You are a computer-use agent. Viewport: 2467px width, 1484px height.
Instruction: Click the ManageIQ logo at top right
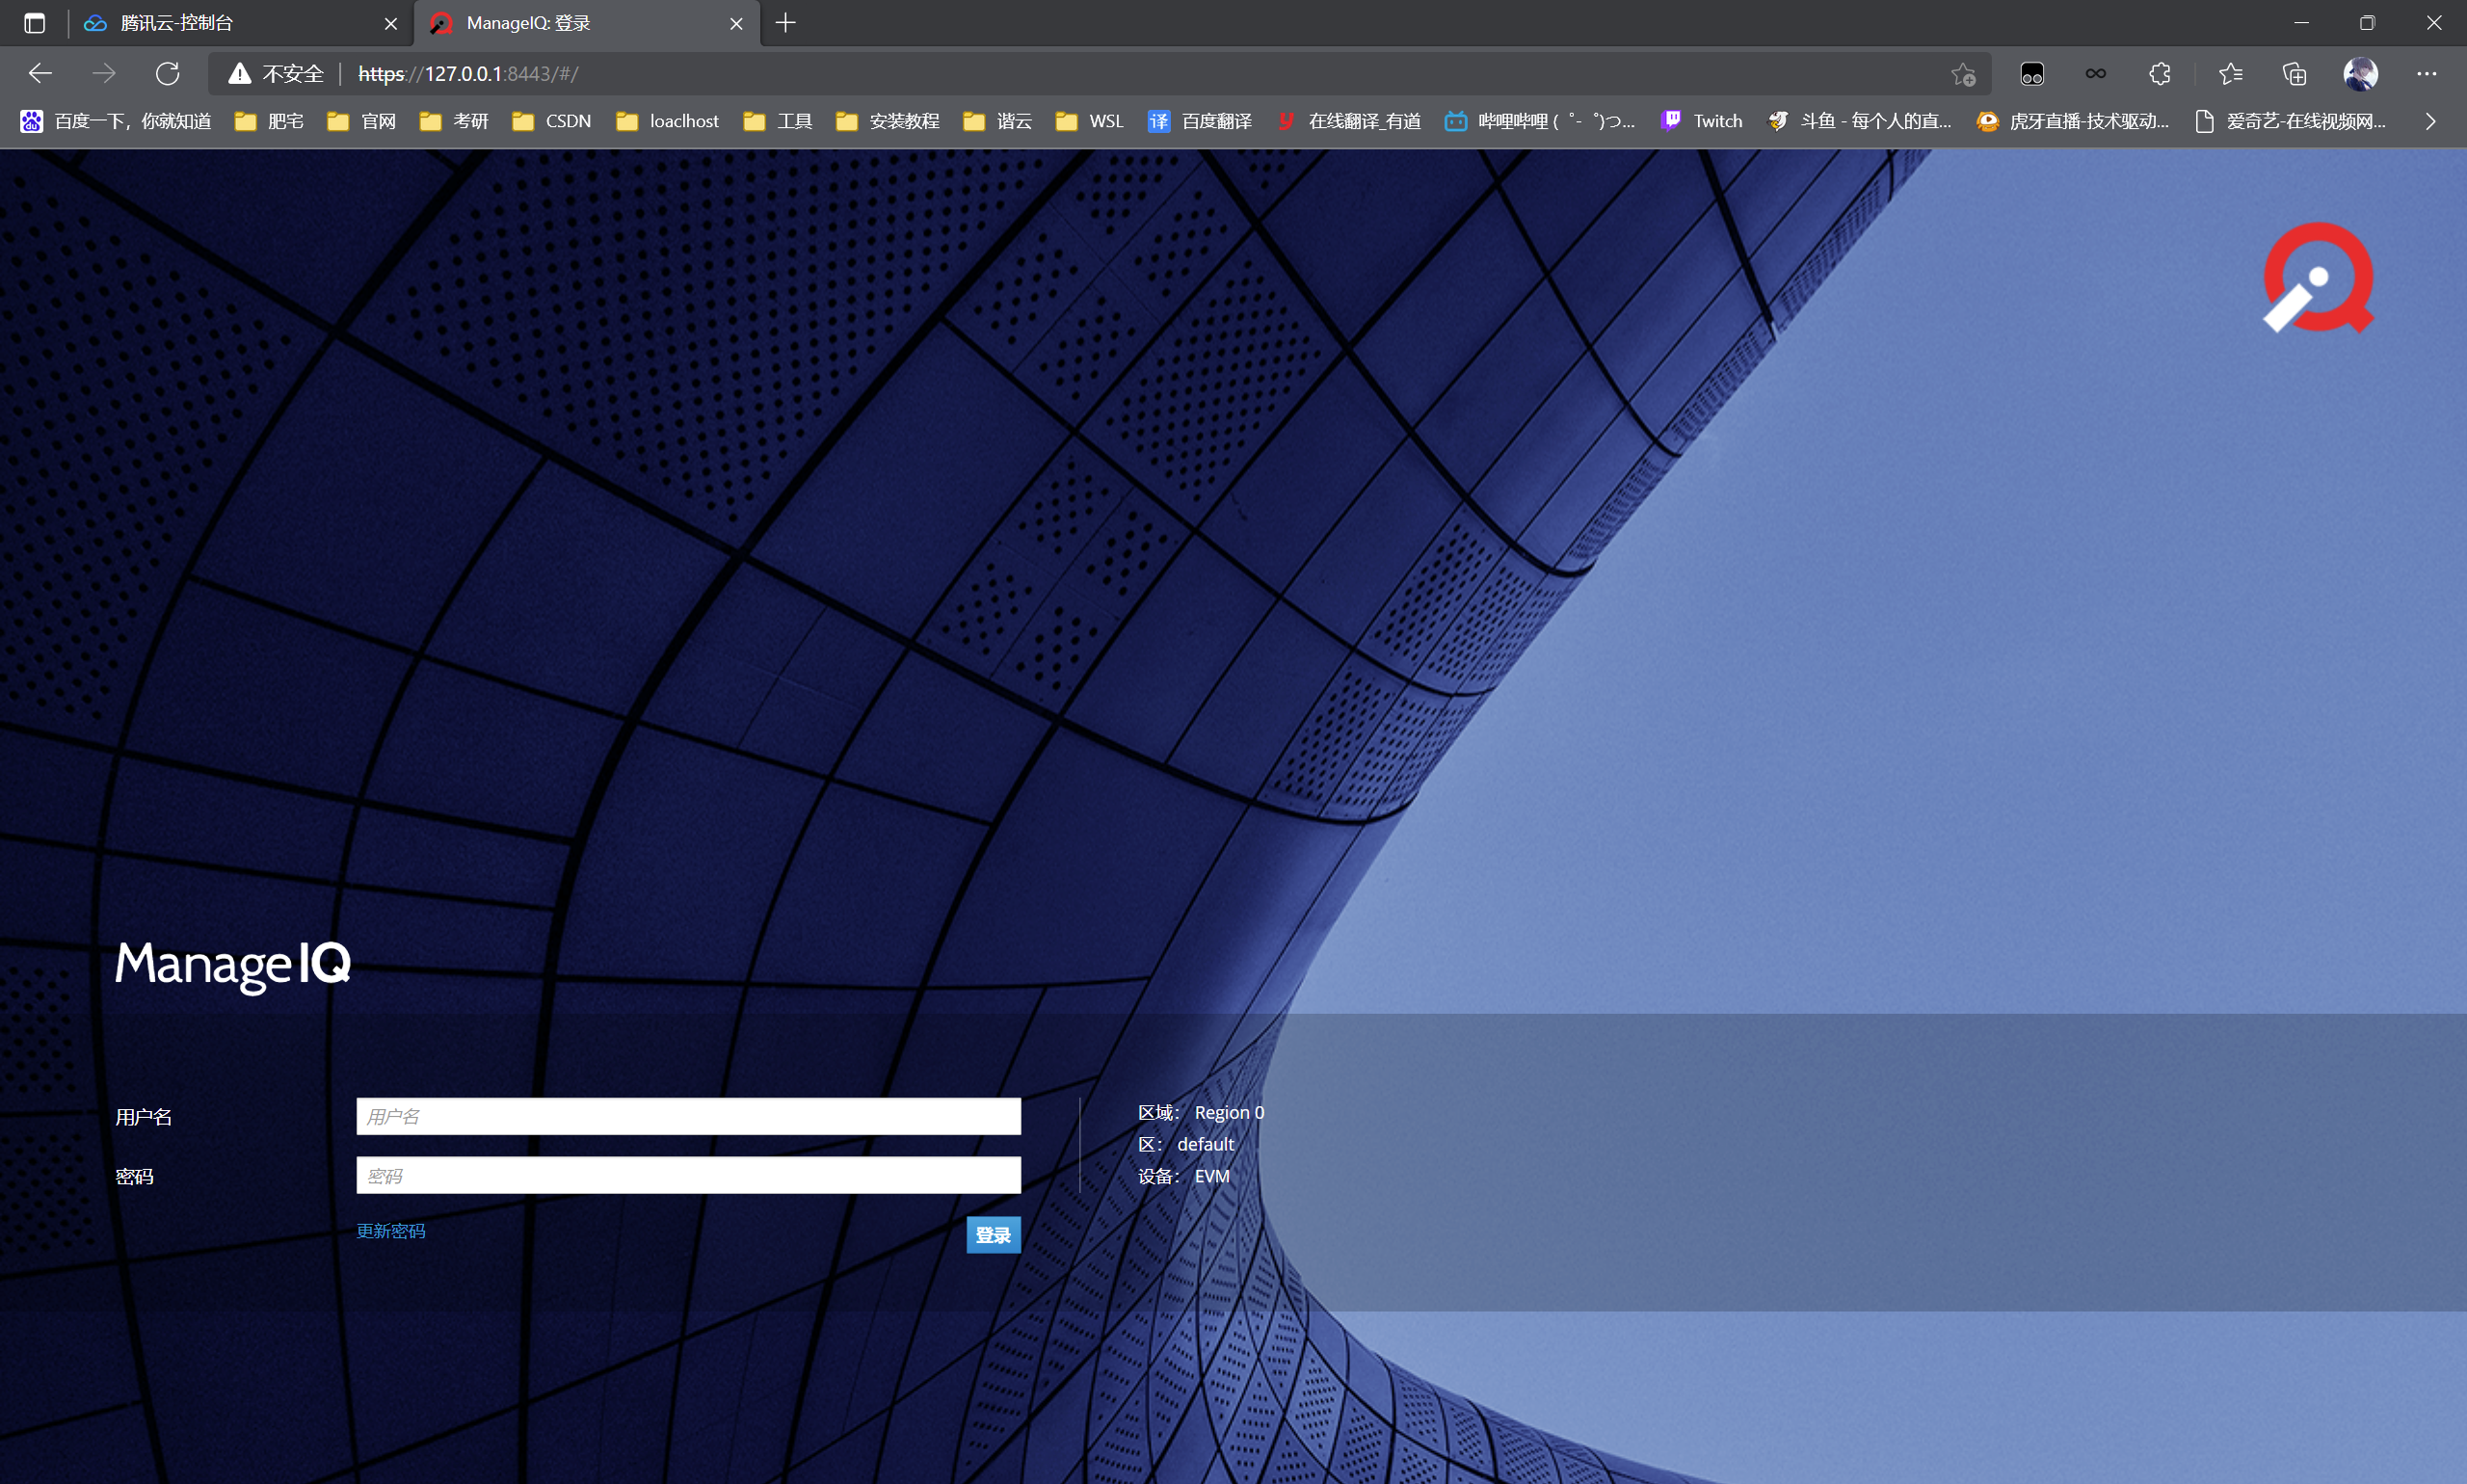click(x=2318, y=278)
